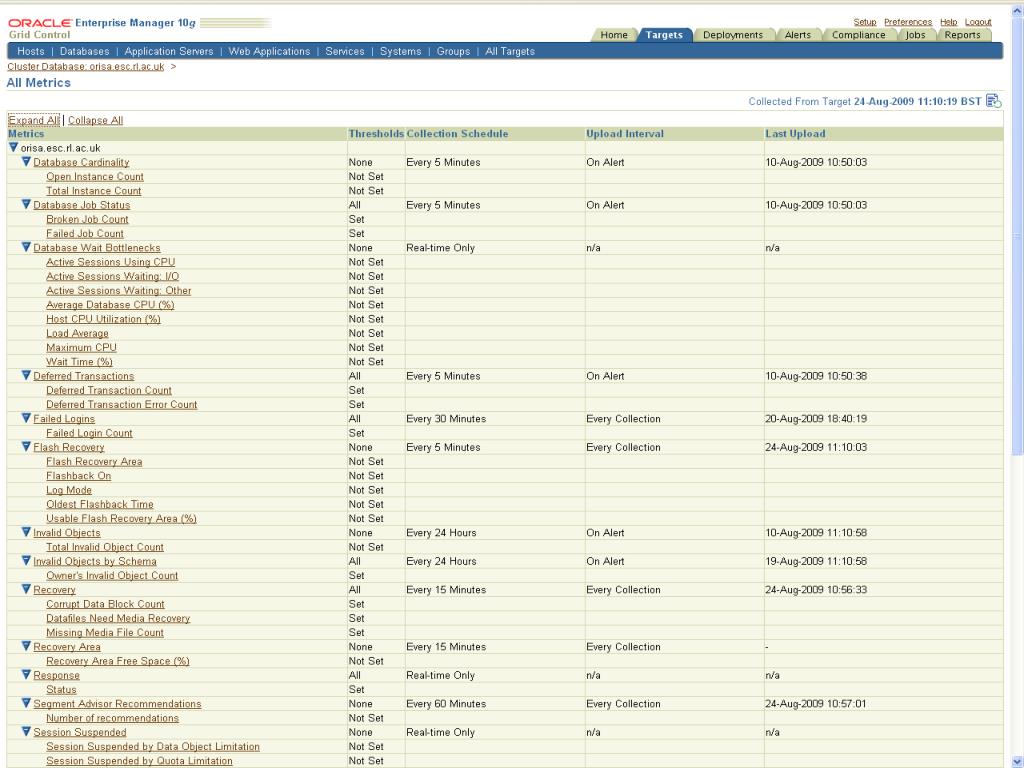The image size is (1024, 768).
Task: Open the Reports tab
Action: coord(963,35)
